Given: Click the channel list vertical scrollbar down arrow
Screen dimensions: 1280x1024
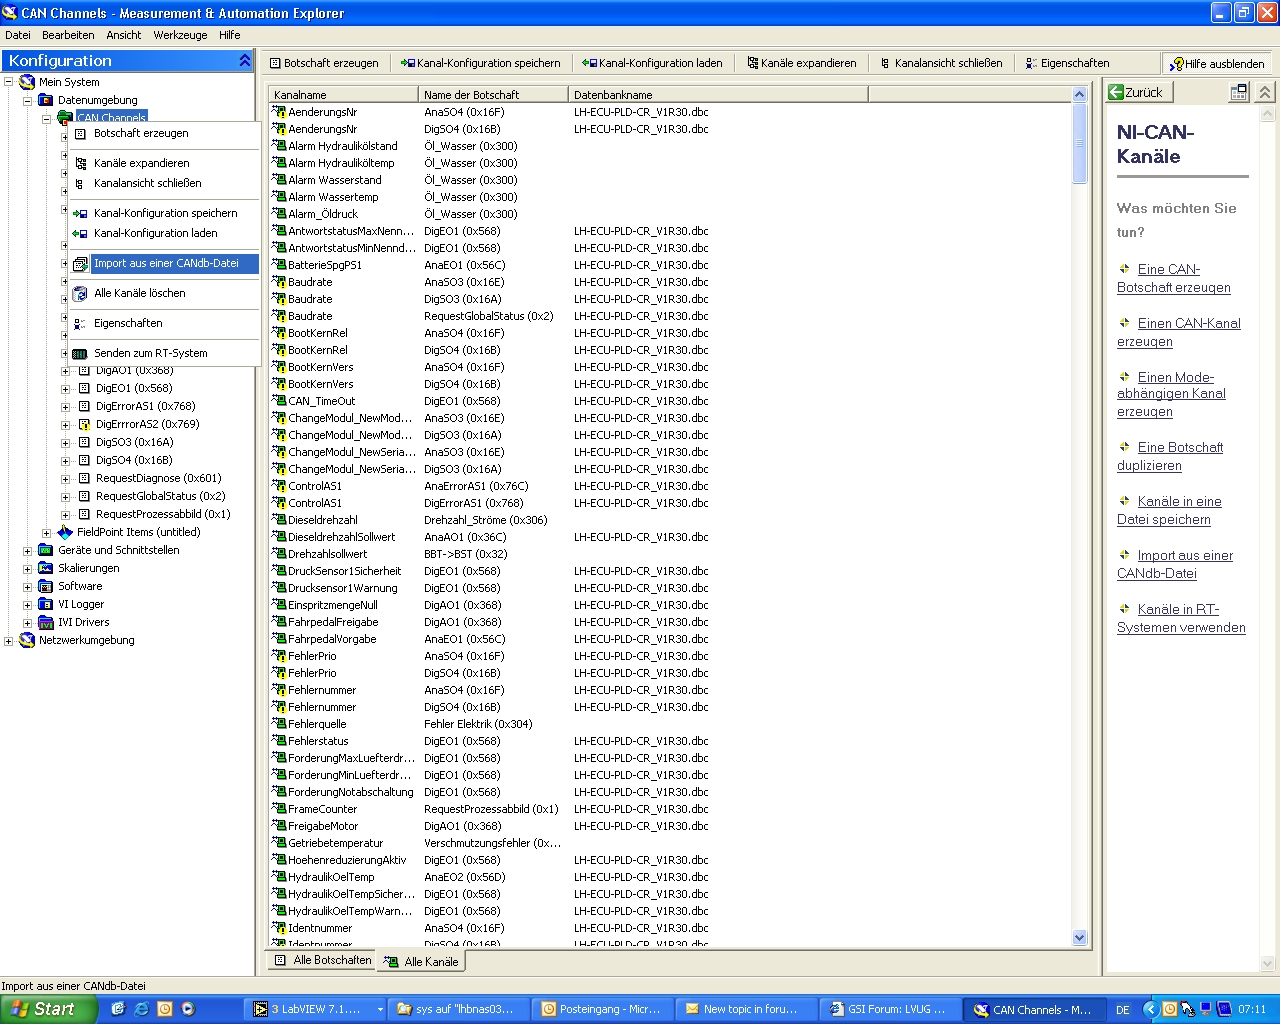Looking at the screenshot, I should 1079,938.
